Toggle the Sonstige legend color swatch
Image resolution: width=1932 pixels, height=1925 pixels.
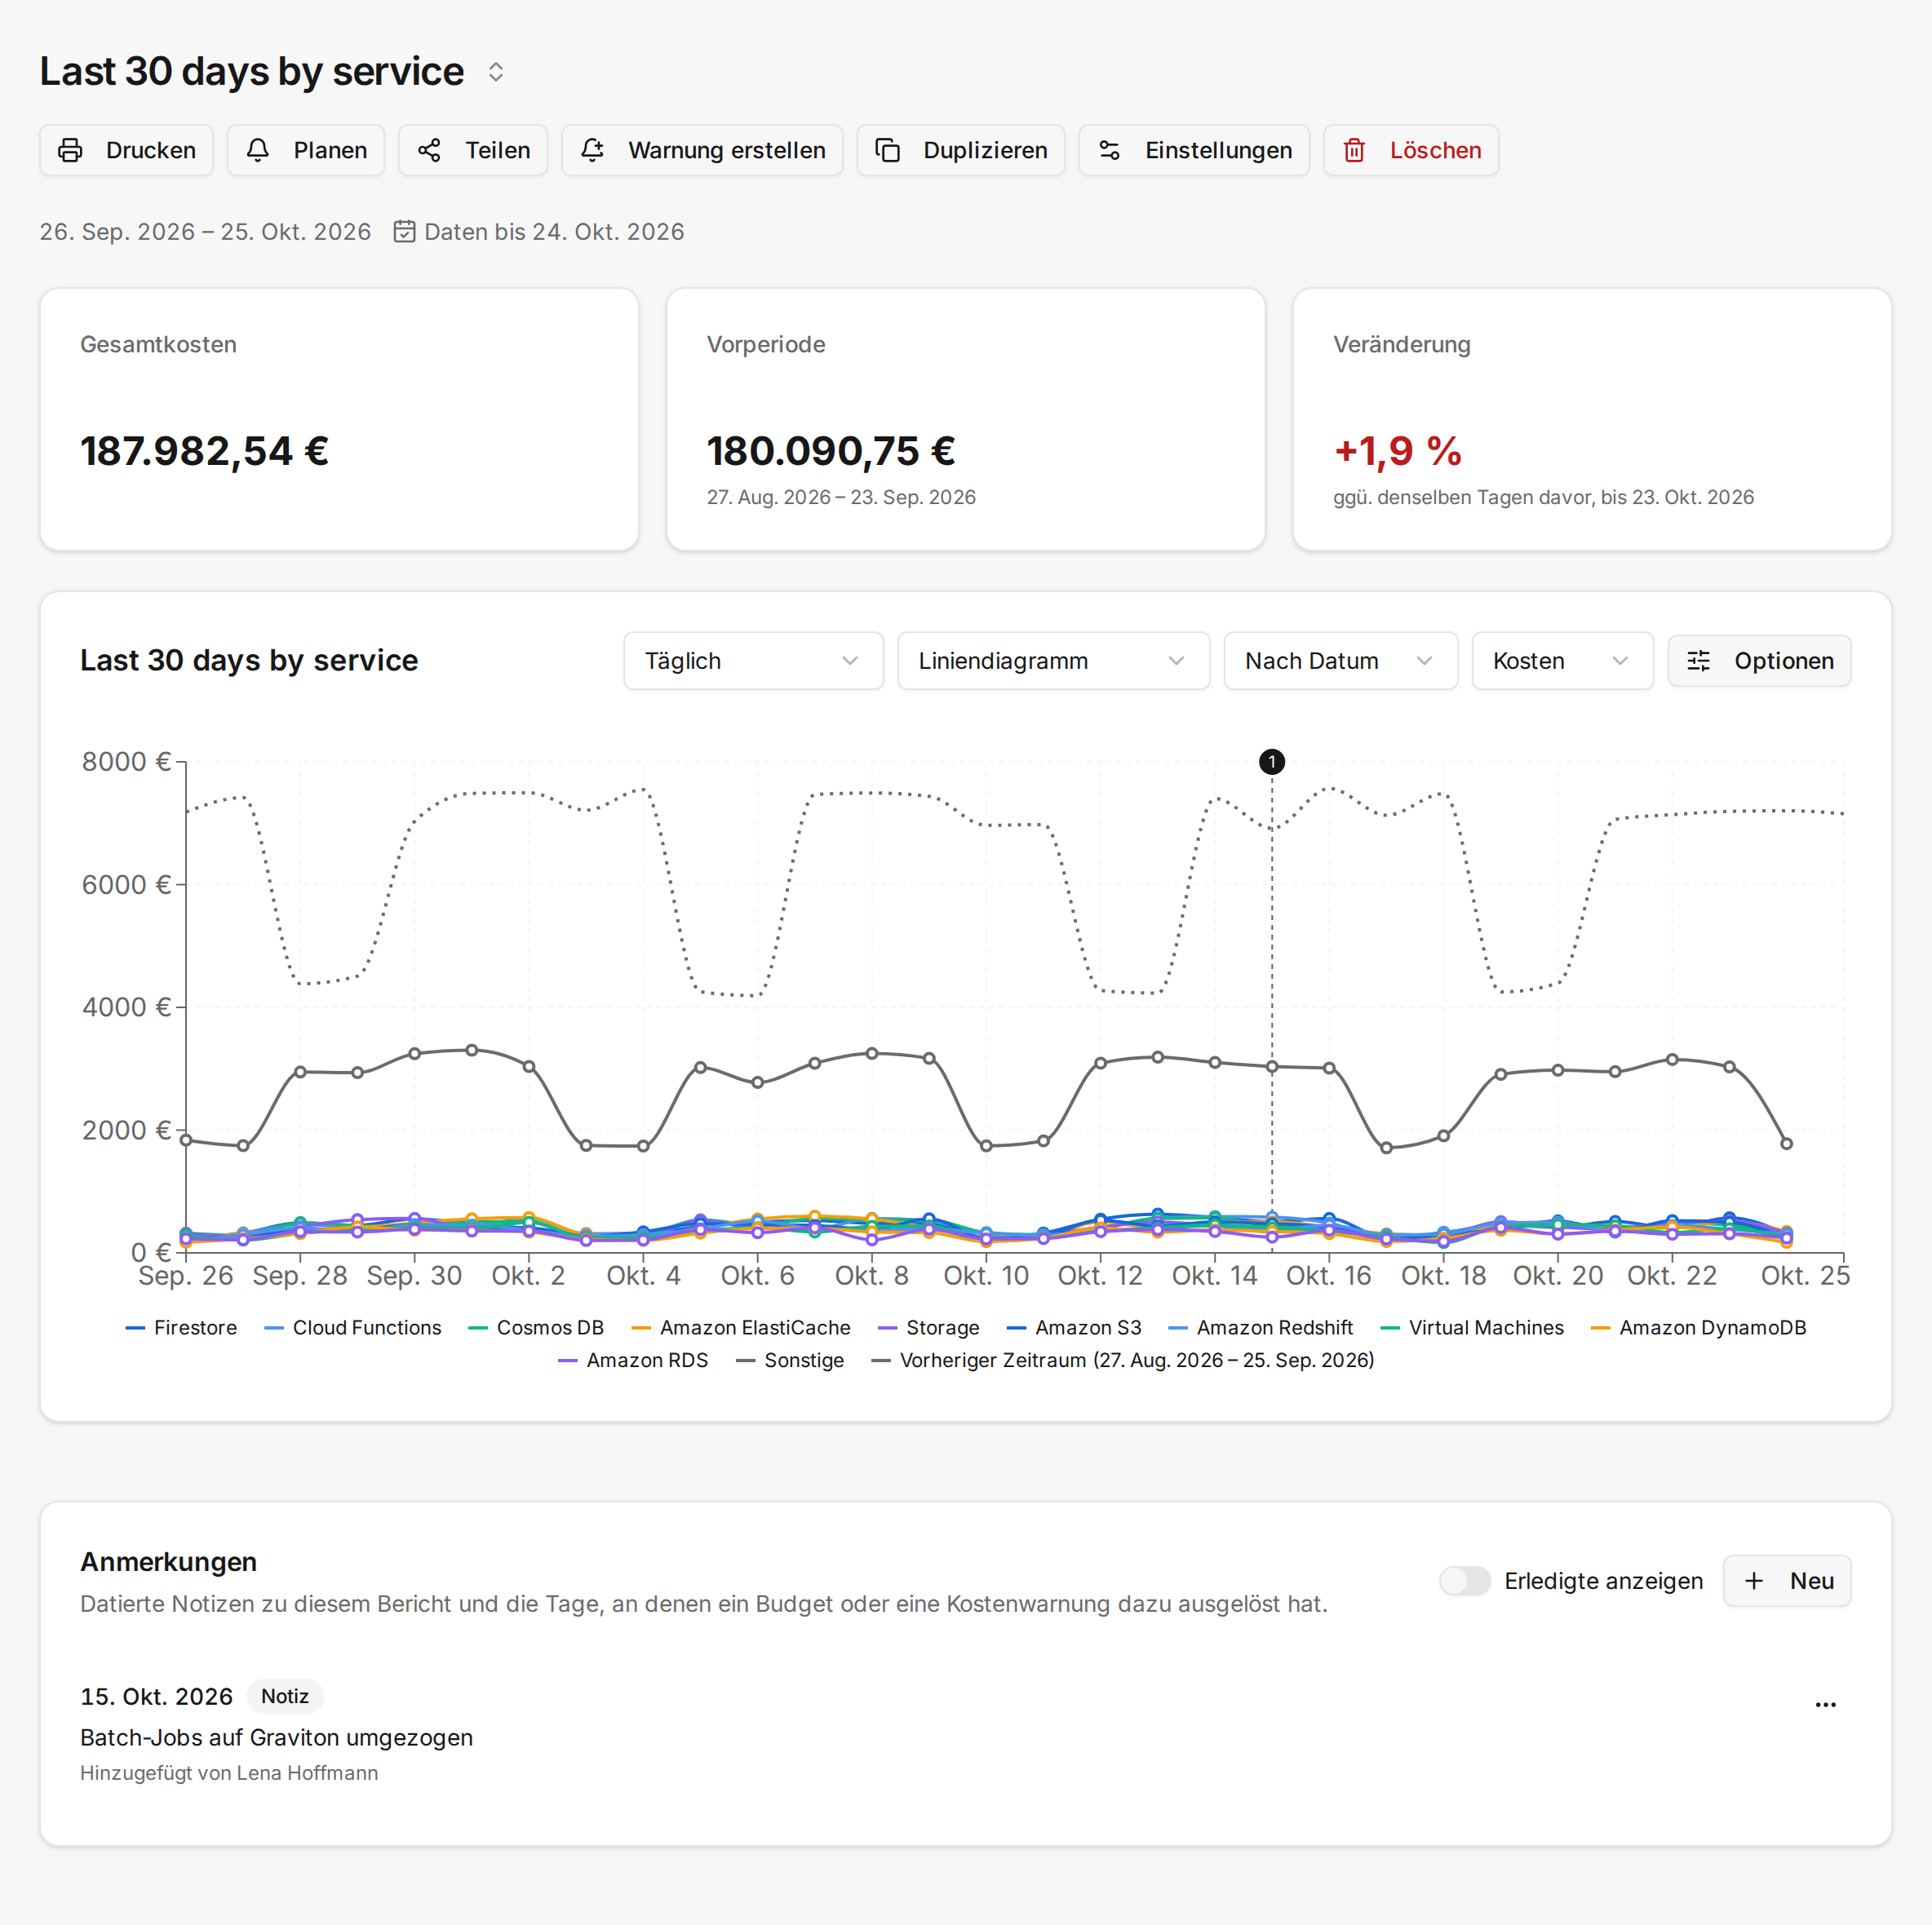745,1360
